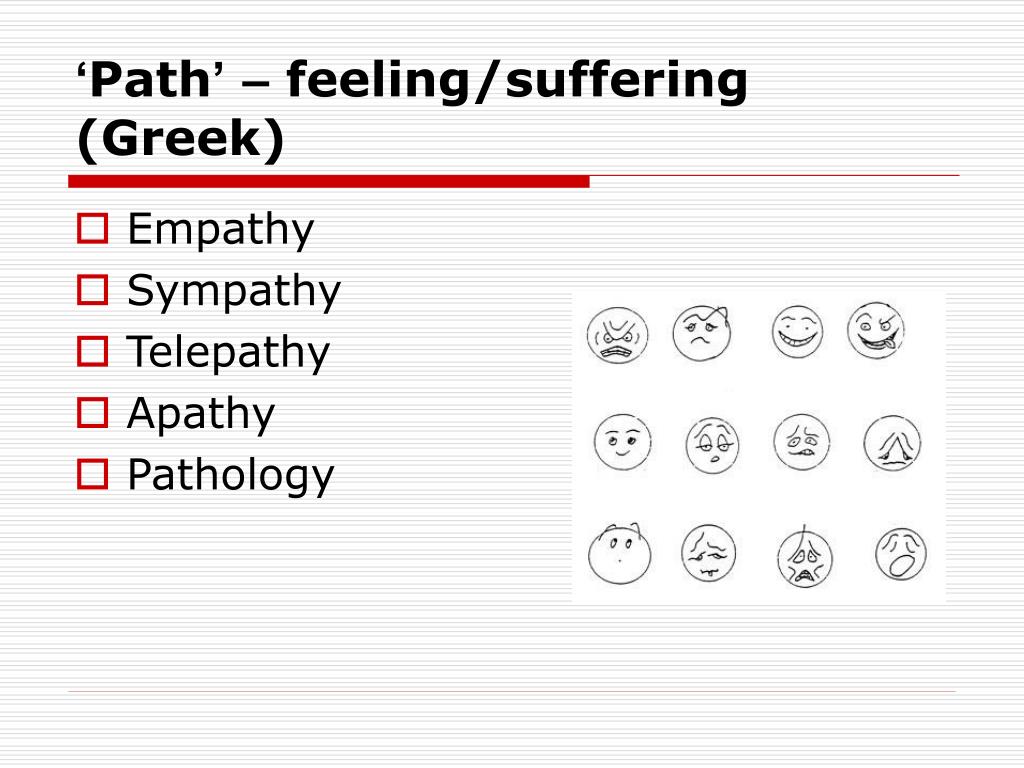Select the blank face with tiny dot eyes

[x=619, y=554]
